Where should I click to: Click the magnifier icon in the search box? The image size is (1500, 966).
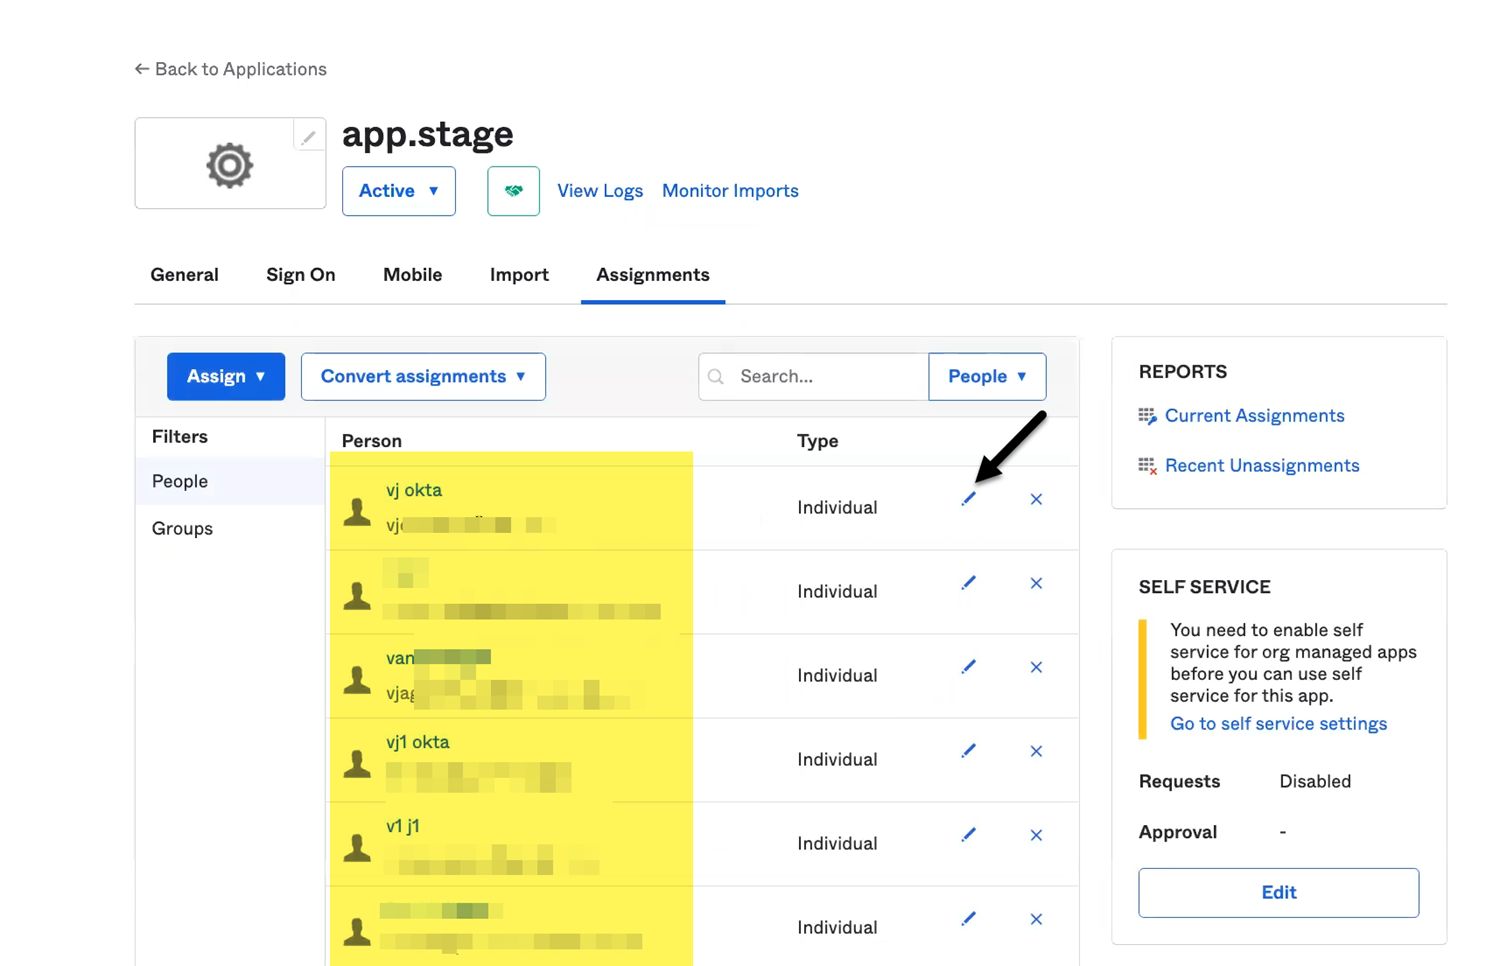[716, 377]
